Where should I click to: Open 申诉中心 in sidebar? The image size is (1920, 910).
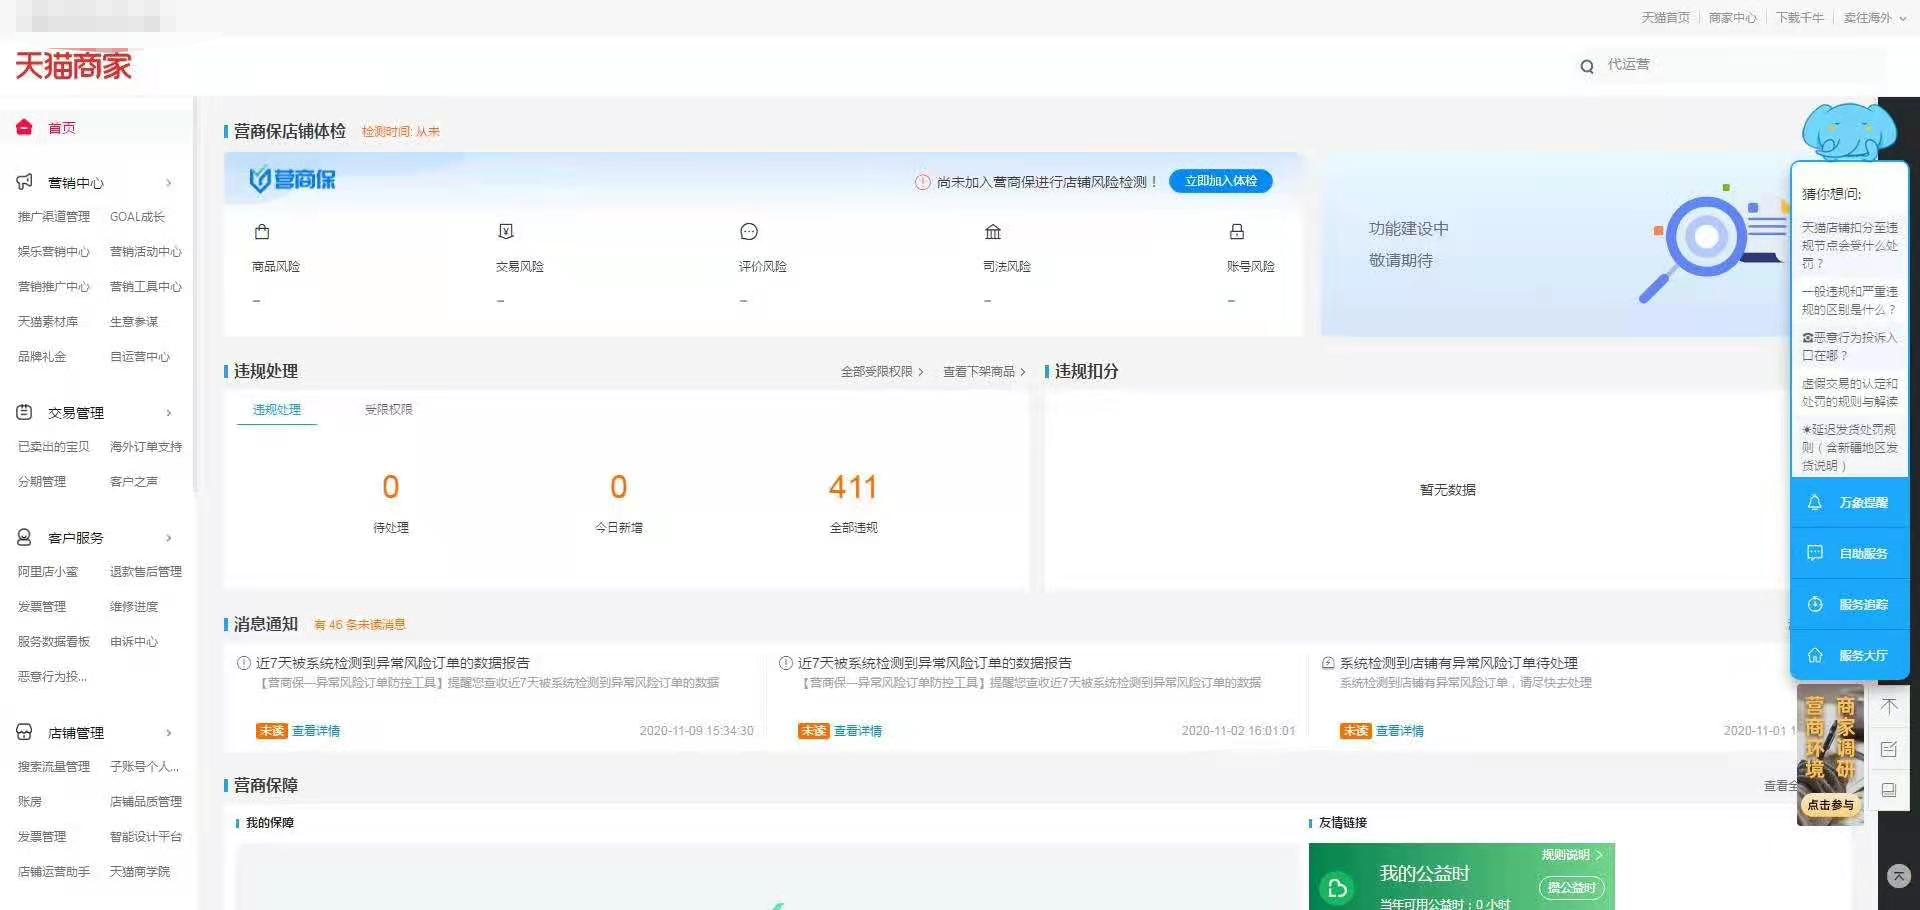point(134,642)
